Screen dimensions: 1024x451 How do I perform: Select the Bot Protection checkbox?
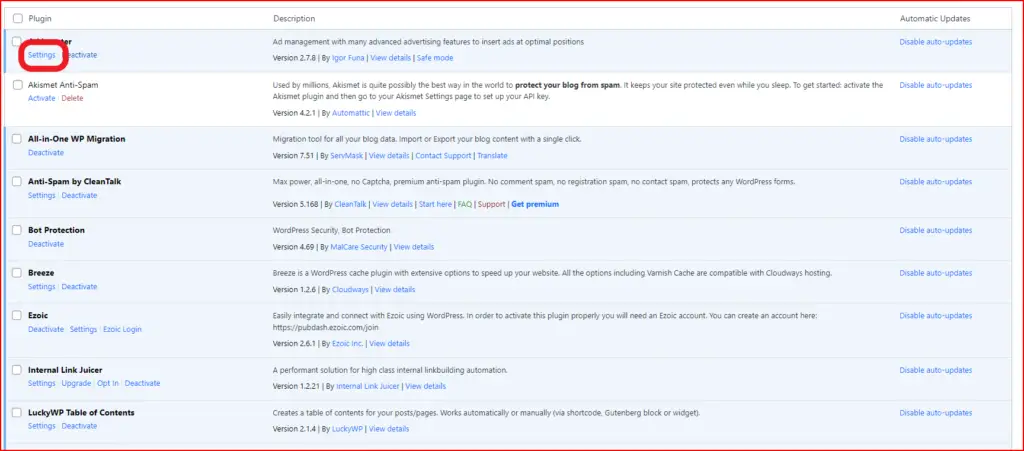tap(18, 230)
